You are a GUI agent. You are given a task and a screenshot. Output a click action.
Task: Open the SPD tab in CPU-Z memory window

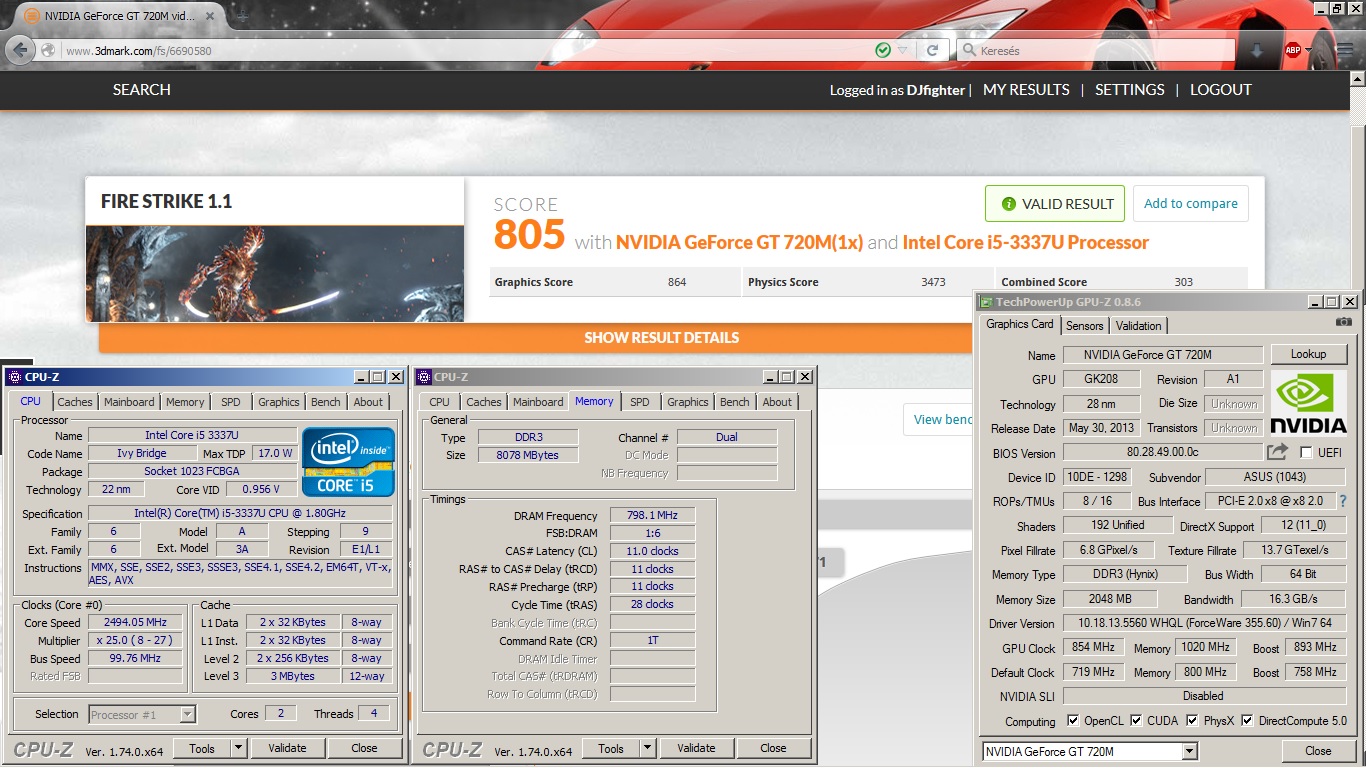(640, 402)
